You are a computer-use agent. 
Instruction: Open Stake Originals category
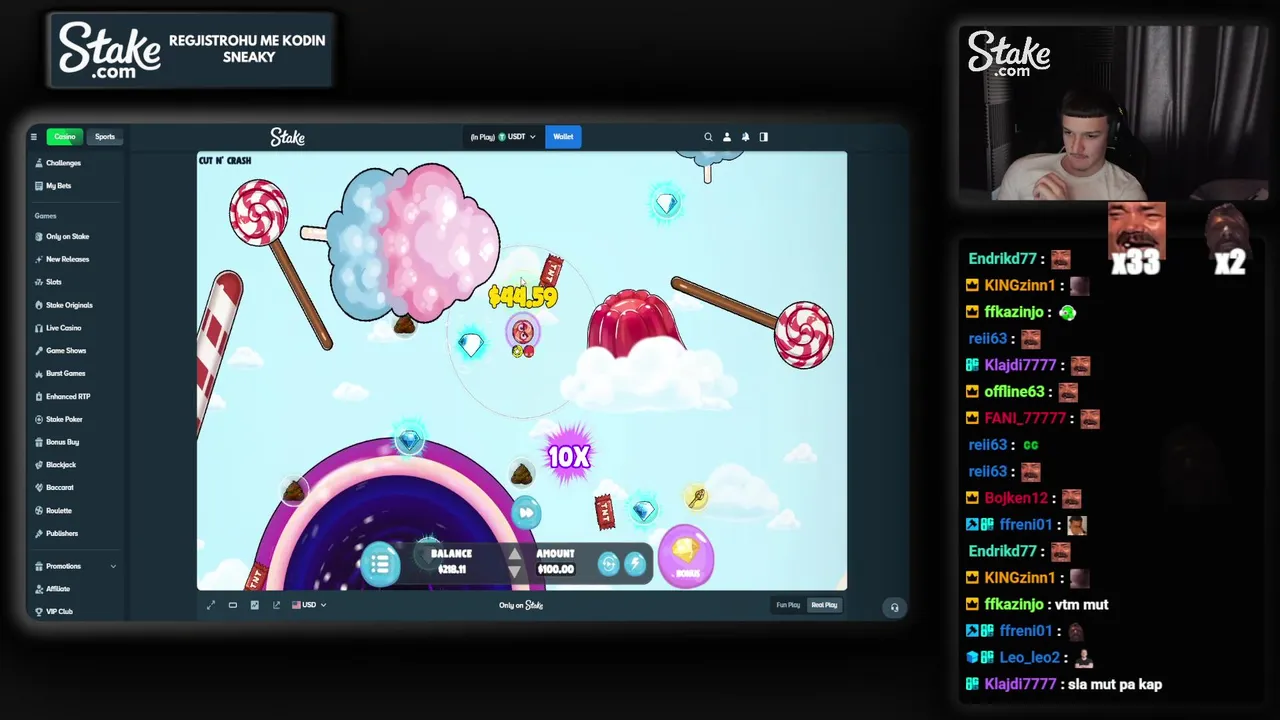point(69,305)
